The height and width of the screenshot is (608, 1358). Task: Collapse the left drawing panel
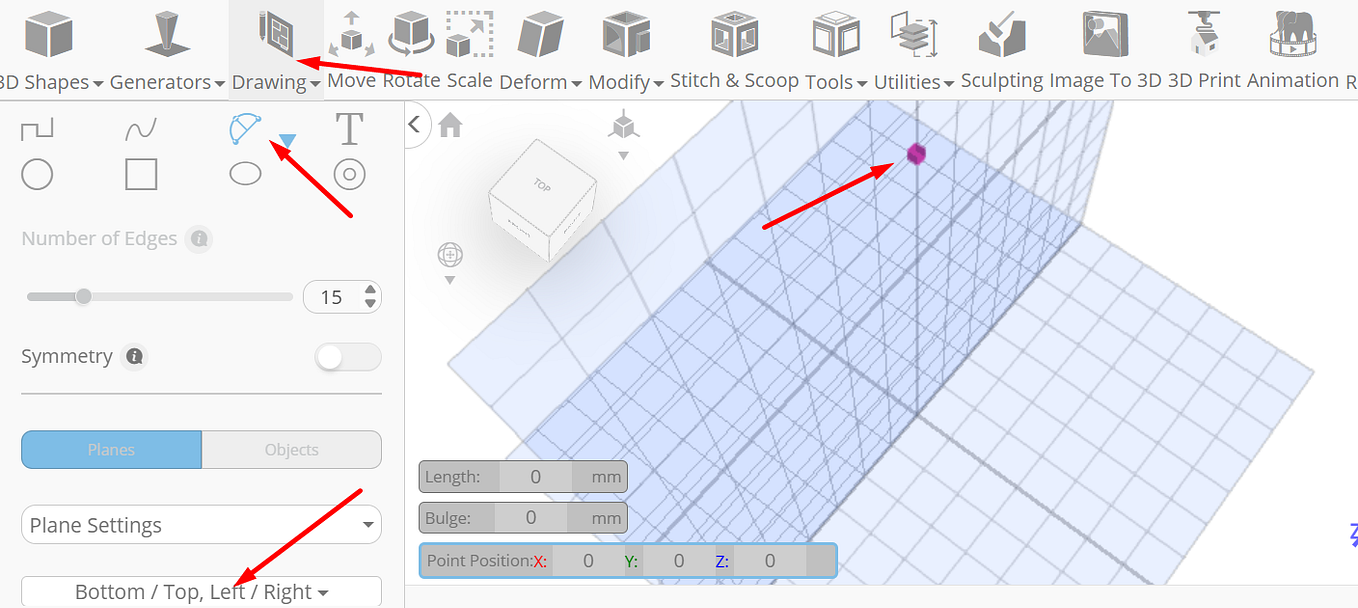416,124
